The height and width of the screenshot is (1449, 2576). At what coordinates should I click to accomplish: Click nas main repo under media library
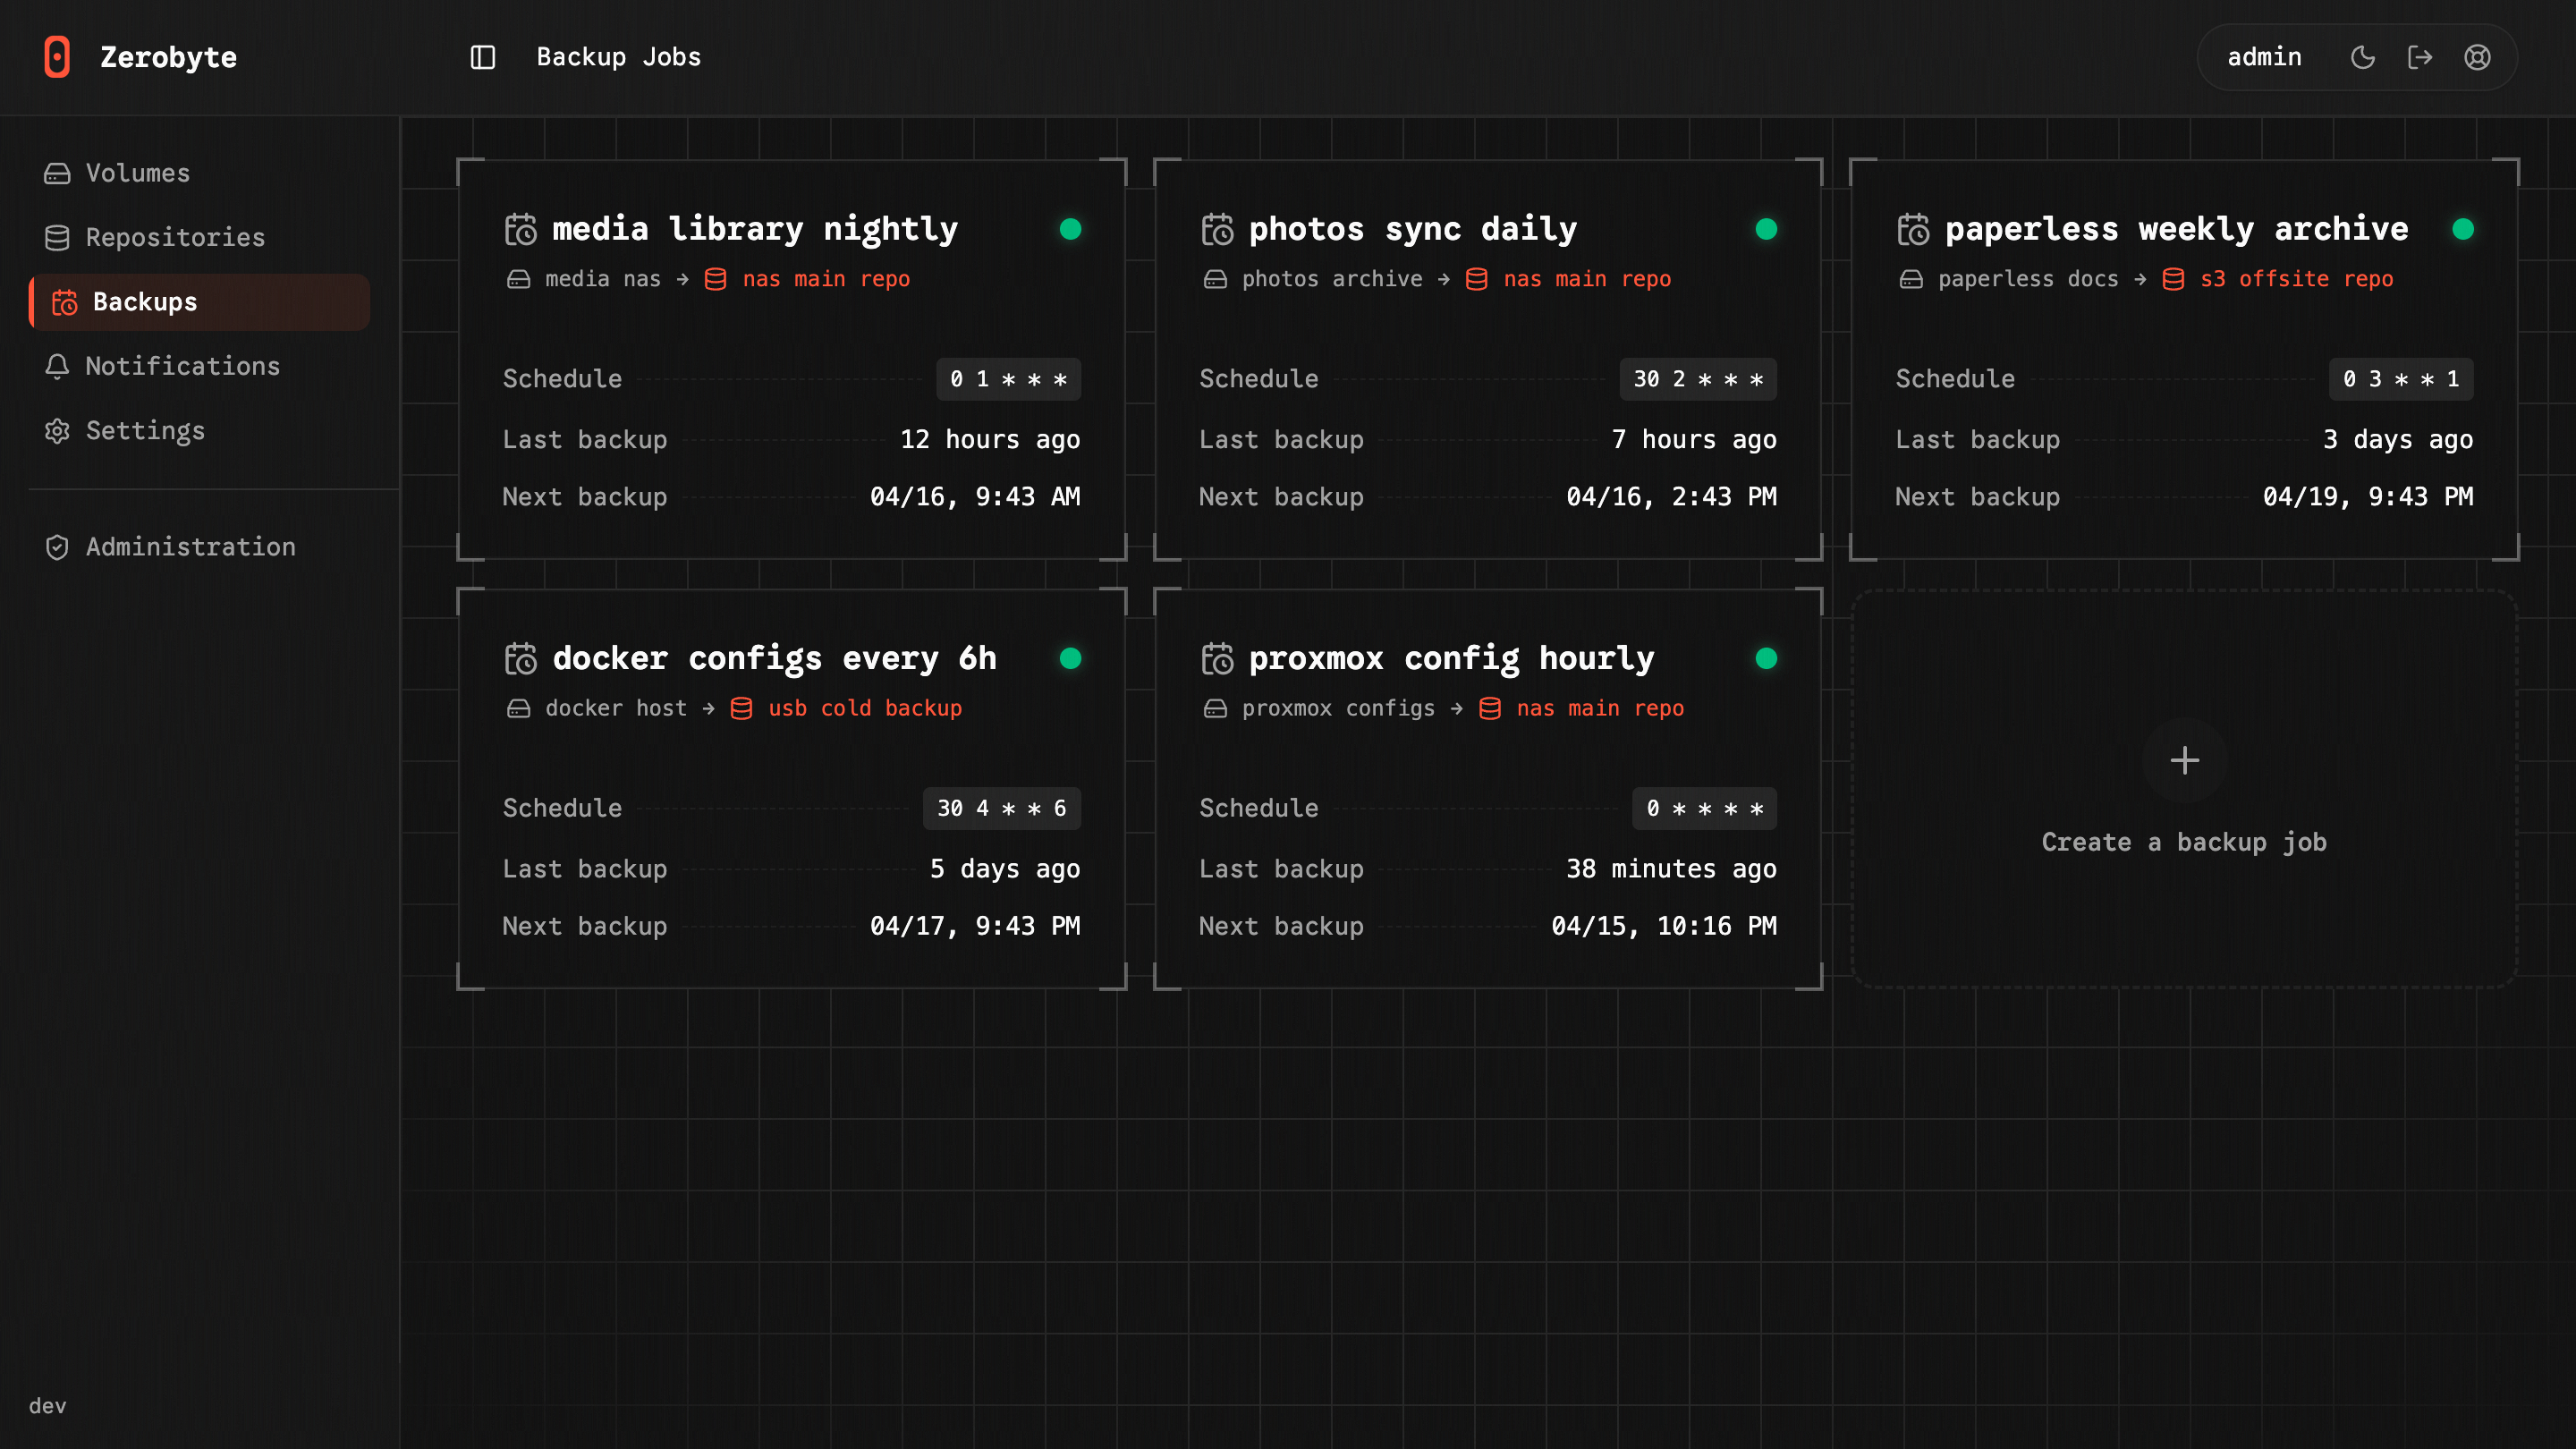click(x=826, y=279)
